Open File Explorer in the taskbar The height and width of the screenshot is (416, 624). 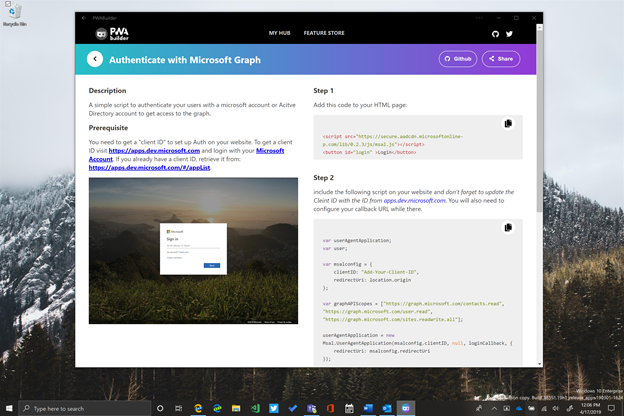click(236, 408)
